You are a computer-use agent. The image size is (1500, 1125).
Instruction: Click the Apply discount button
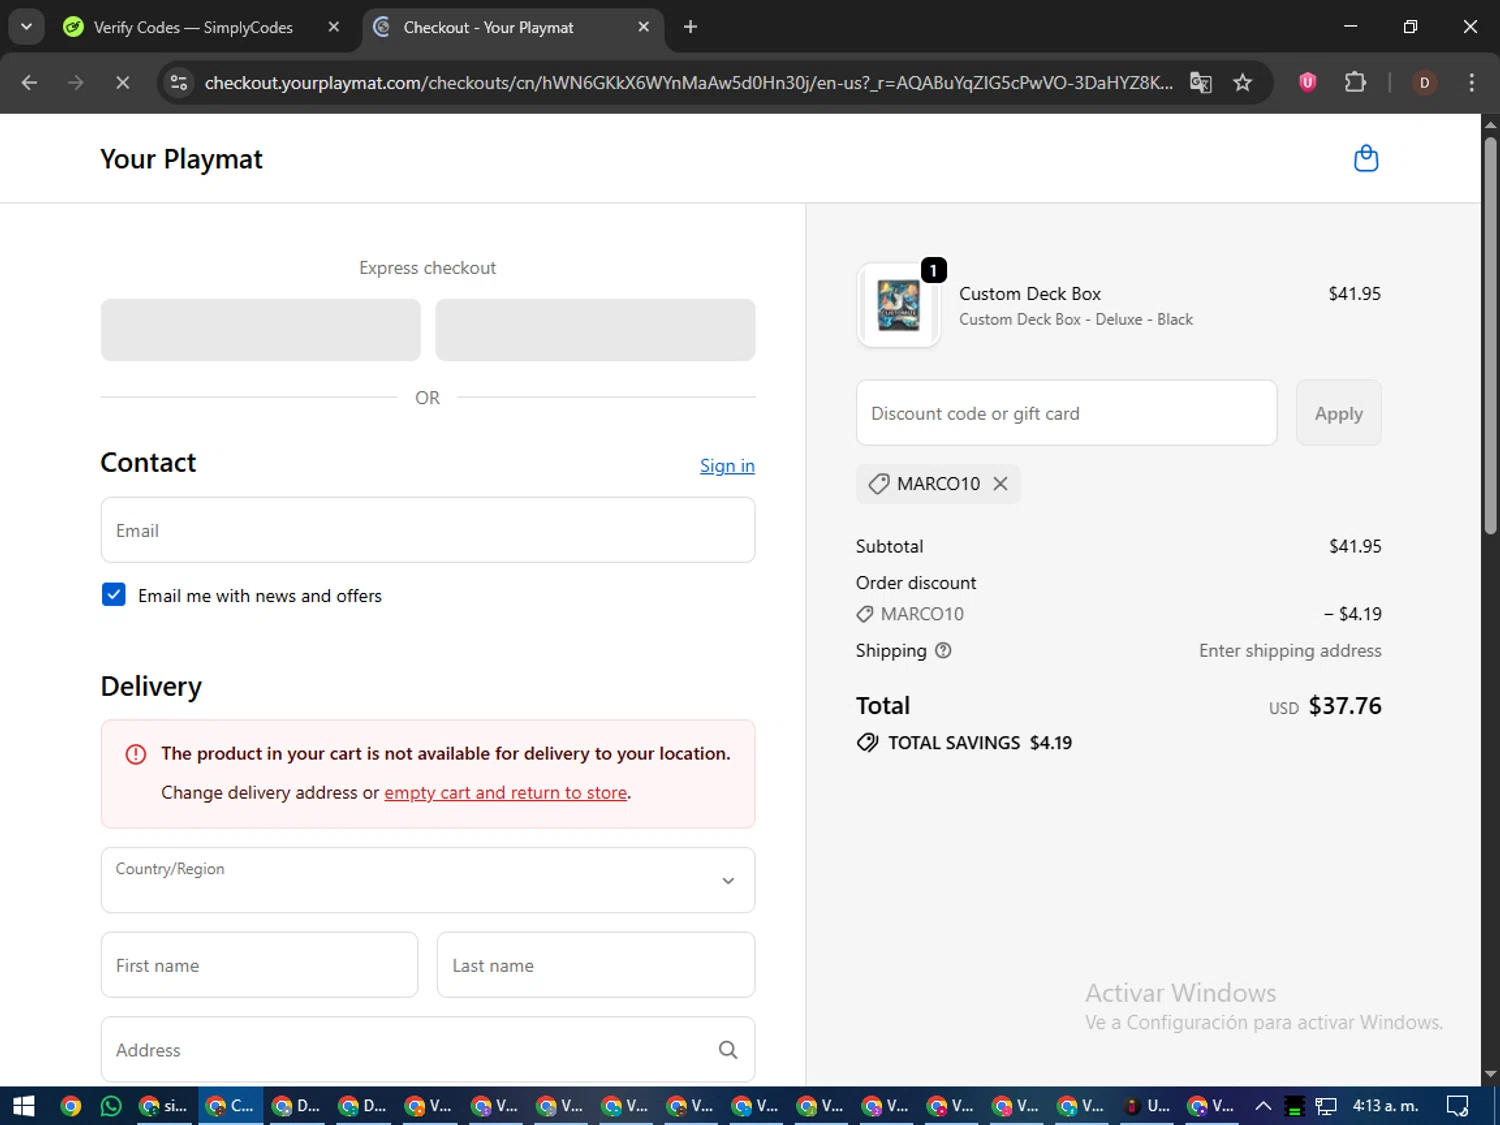pyautogui.click(x=1339, y=413)
